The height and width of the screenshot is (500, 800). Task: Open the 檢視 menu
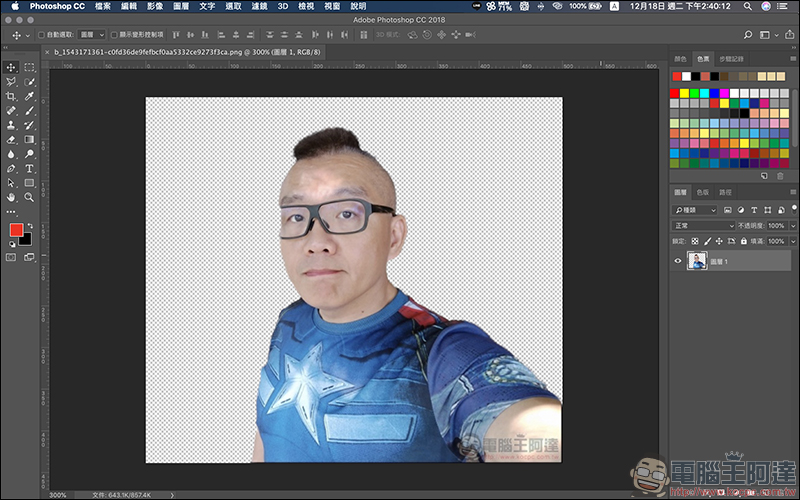click(x=306, y=6)
